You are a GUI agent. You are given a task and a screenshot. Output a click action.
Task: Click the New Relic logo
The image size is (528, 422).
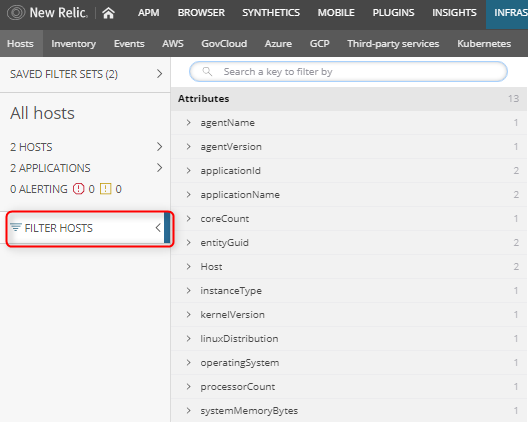pos(47,13)
